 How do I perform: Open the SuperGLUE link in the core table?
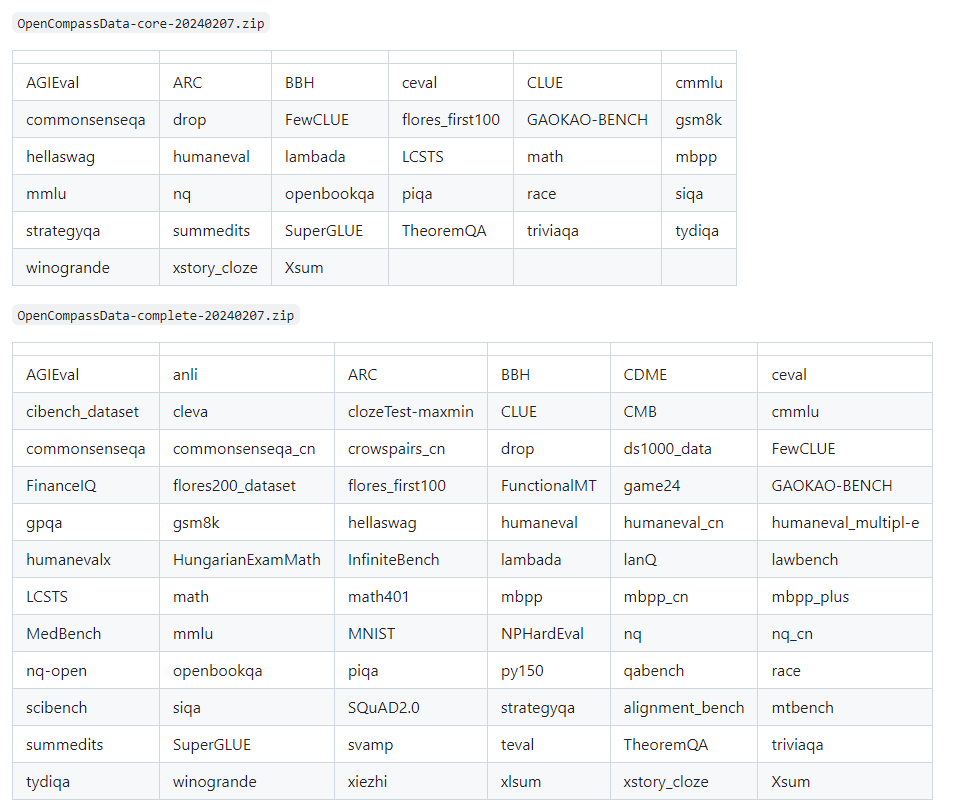(x=331, y=230)
